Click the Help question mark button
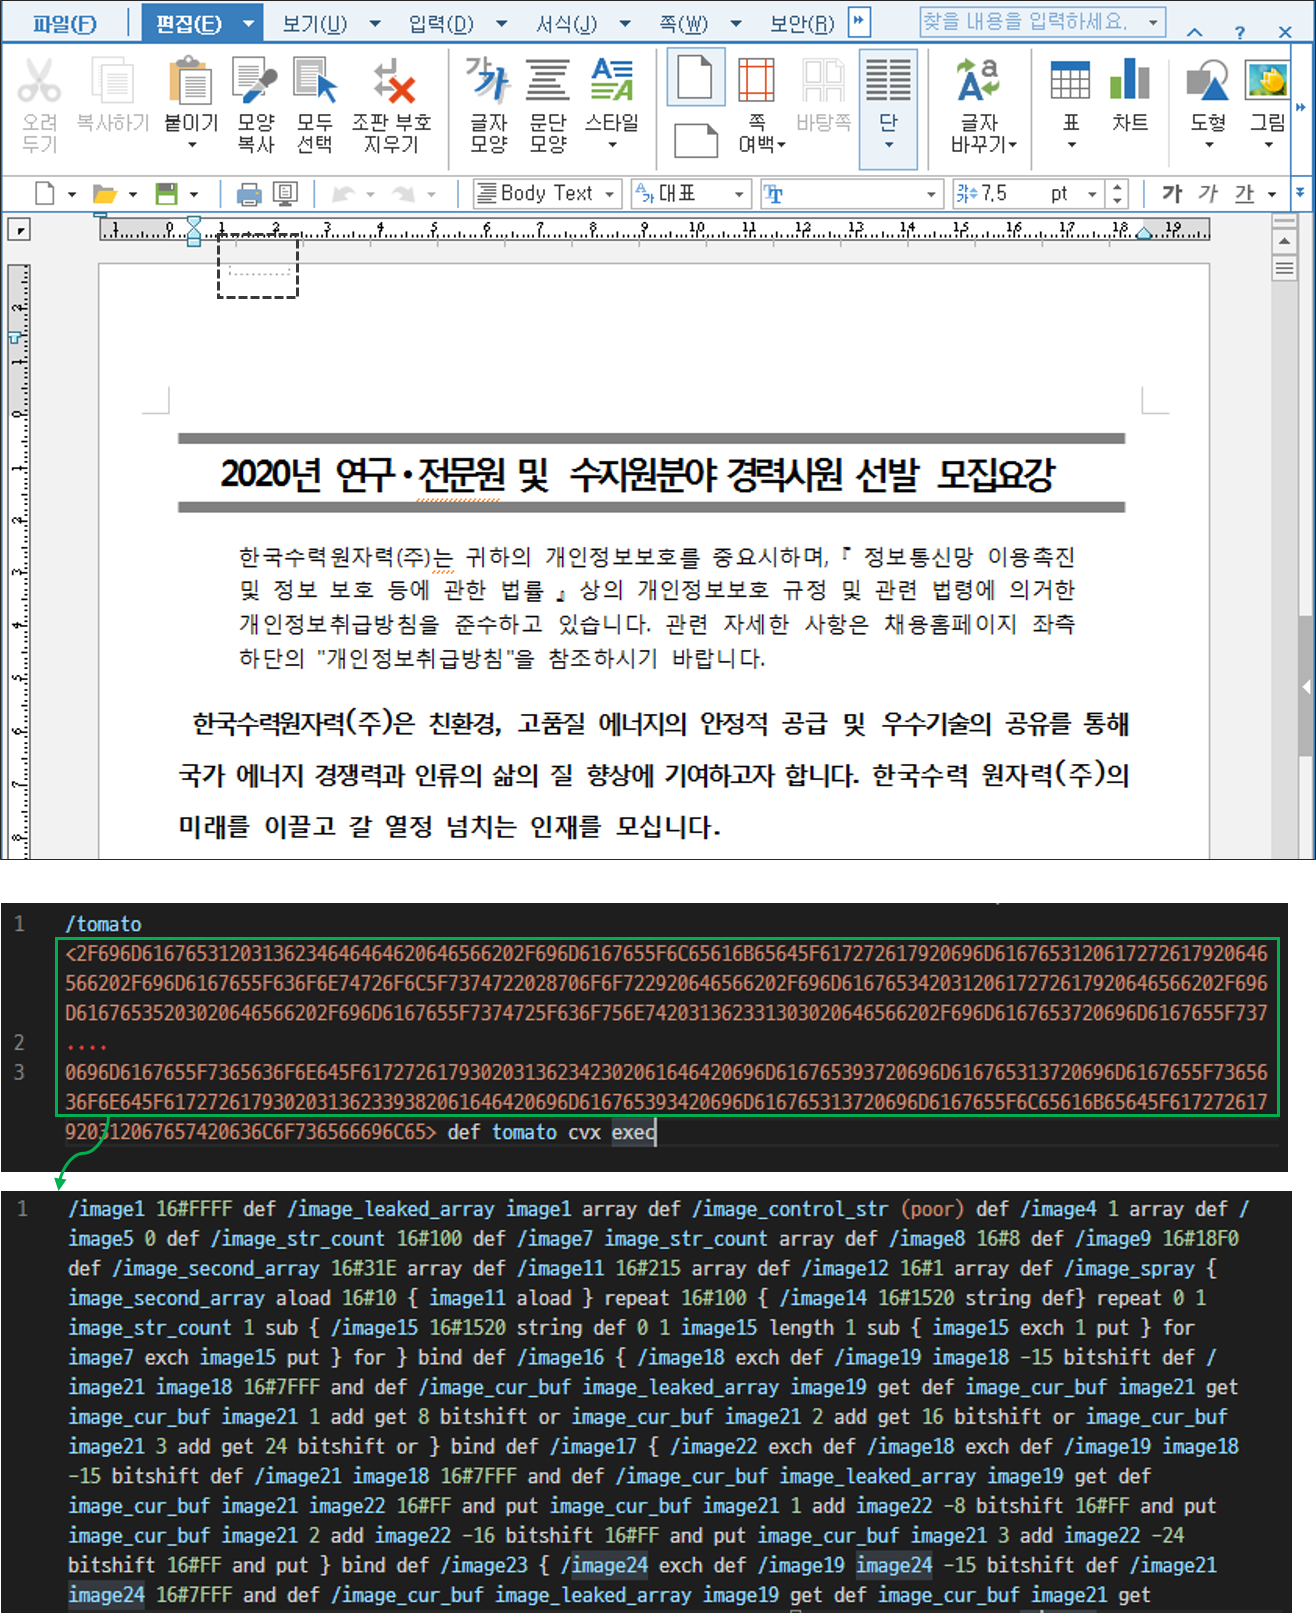This screenshot has height=1613, width=1316. point(1240,32)
